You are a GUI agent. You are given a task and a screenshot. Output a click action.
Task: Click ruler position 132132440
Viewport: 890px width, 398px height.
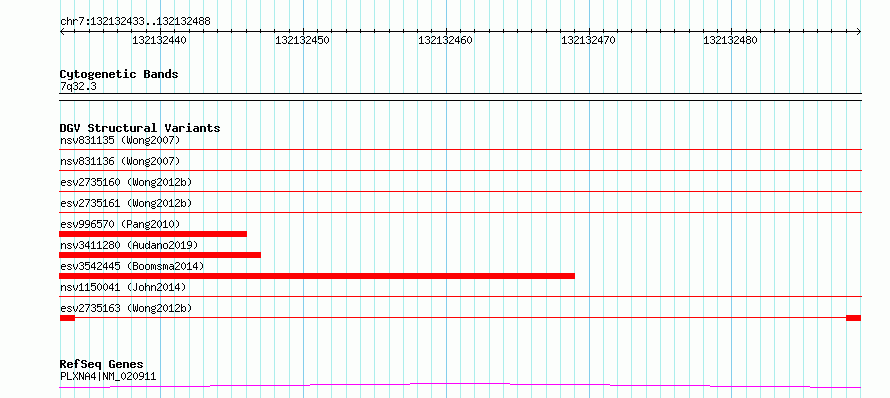click(159, 40)
